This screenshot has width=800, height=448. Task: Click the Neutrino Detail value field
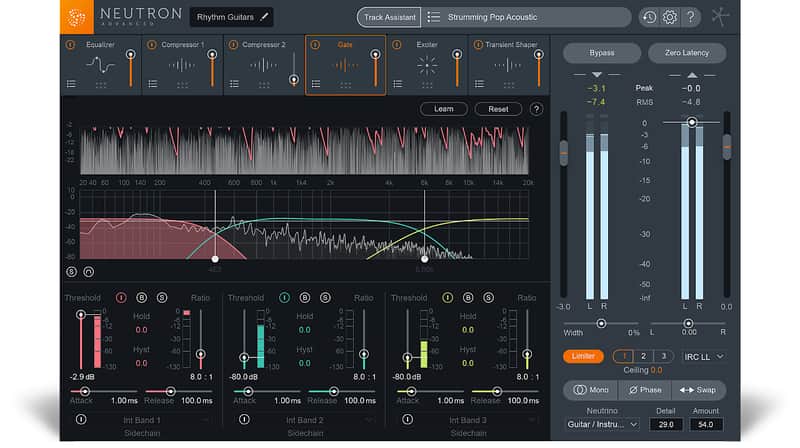[666, 425]
